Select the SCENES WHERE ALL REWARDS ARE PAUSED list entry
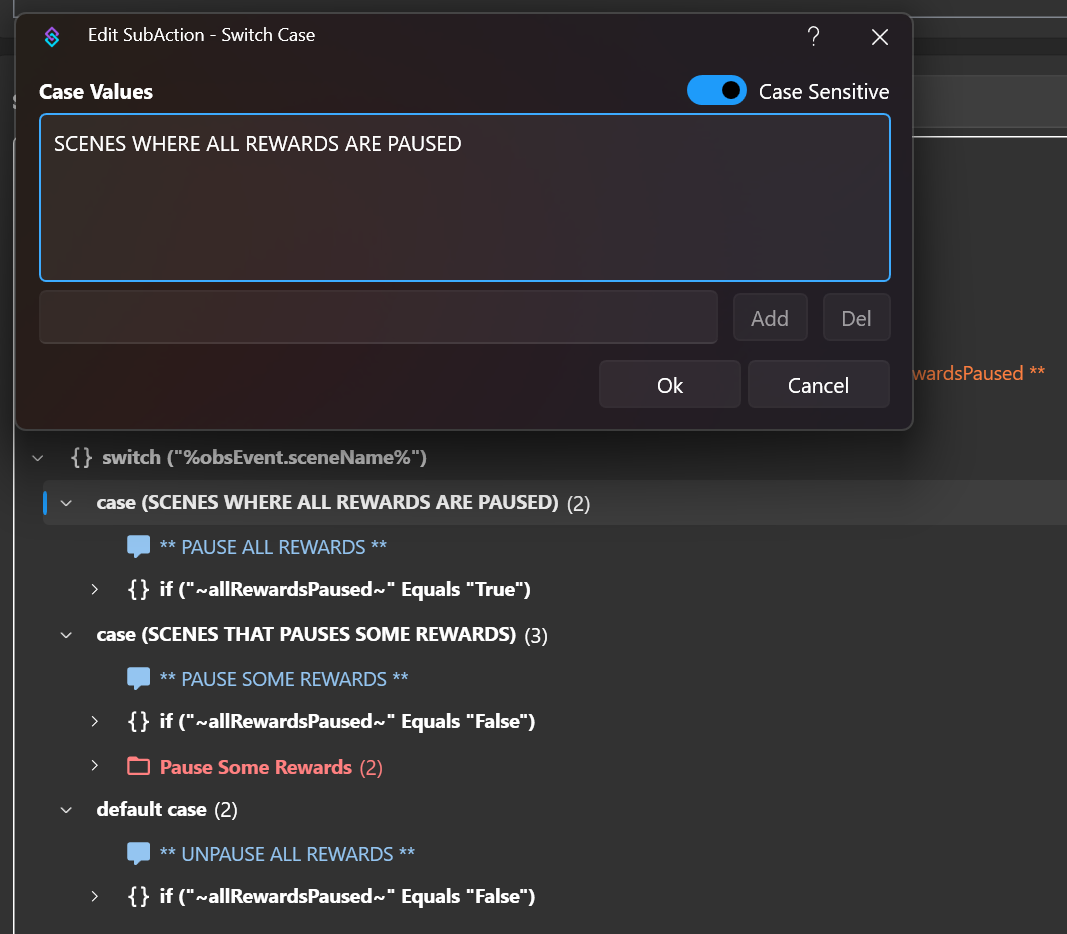Screen dimensions: 1067x934 [258, 144]
